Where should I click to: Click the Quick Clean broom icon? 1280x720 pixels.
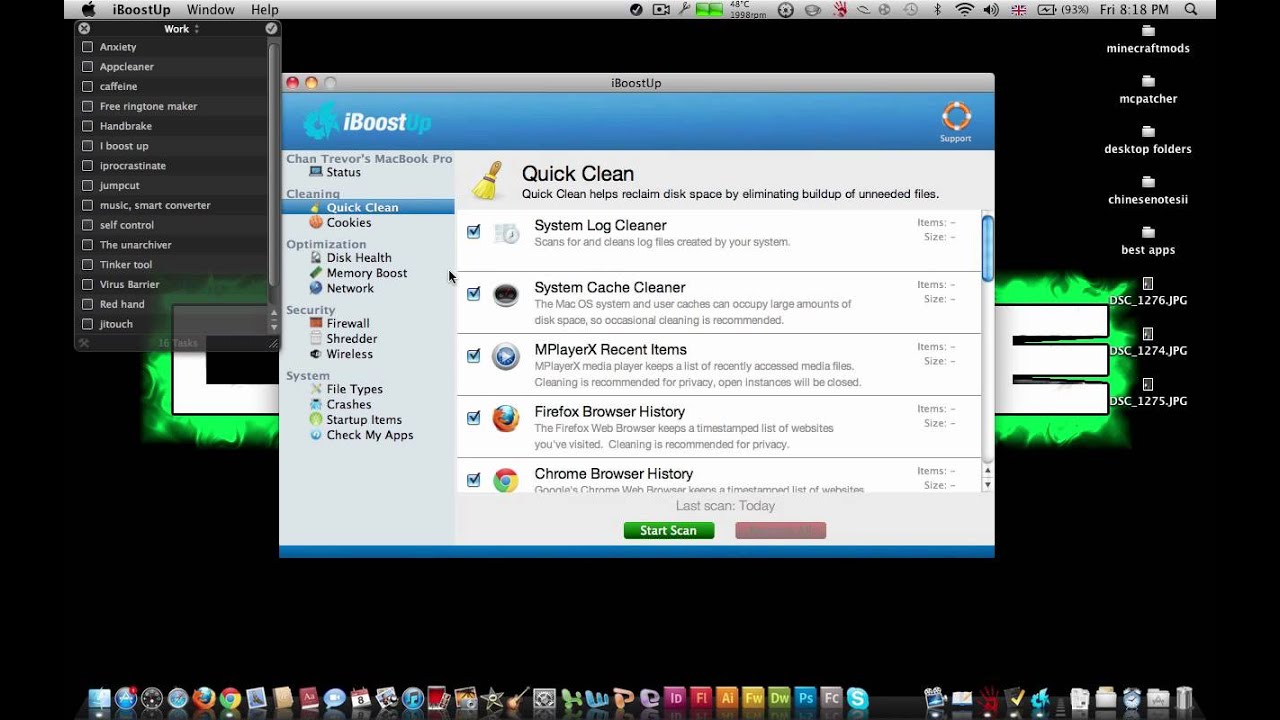488,181
